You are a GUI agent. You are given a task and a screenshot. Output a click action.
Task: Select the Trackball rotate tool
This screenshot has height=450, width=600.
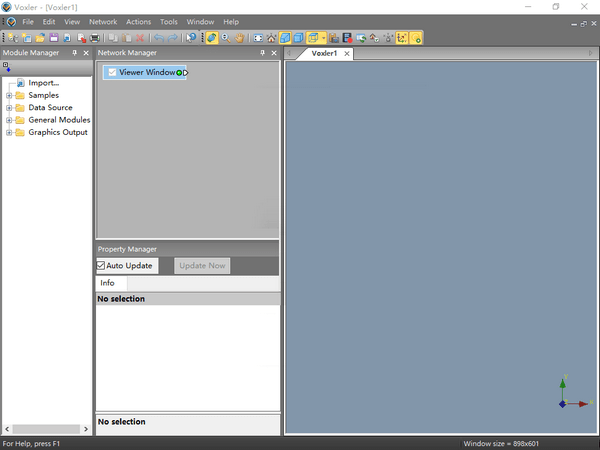pos(212,38)
